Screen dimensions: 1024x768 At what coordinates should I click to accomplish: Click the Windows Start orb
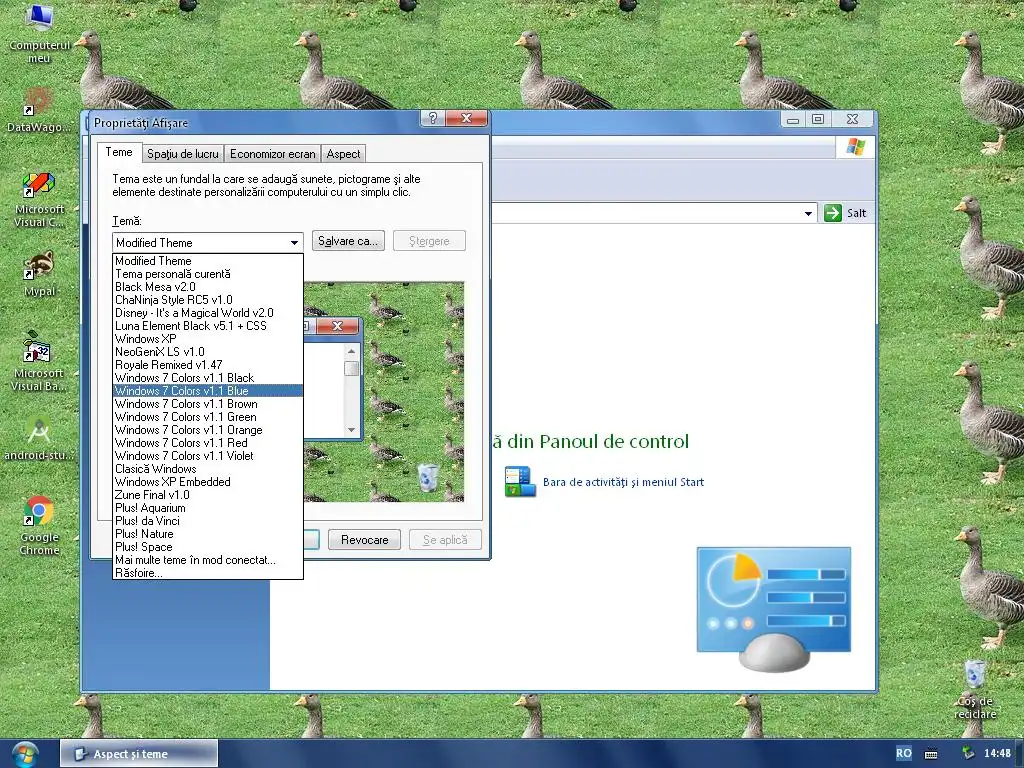25,754
